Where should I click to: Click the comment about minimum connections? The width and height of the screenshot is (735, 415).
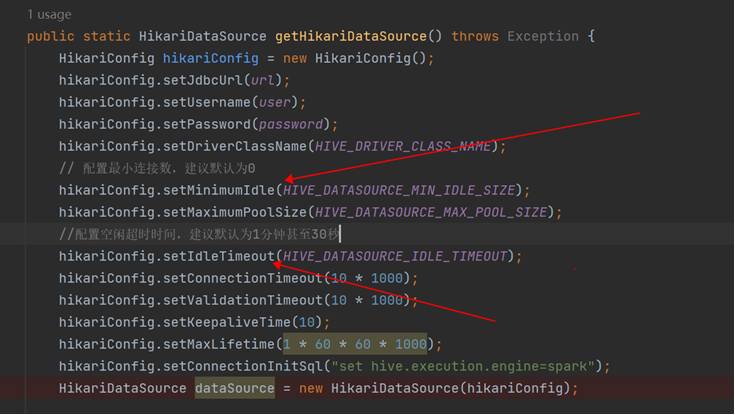(x=157, y=168)
